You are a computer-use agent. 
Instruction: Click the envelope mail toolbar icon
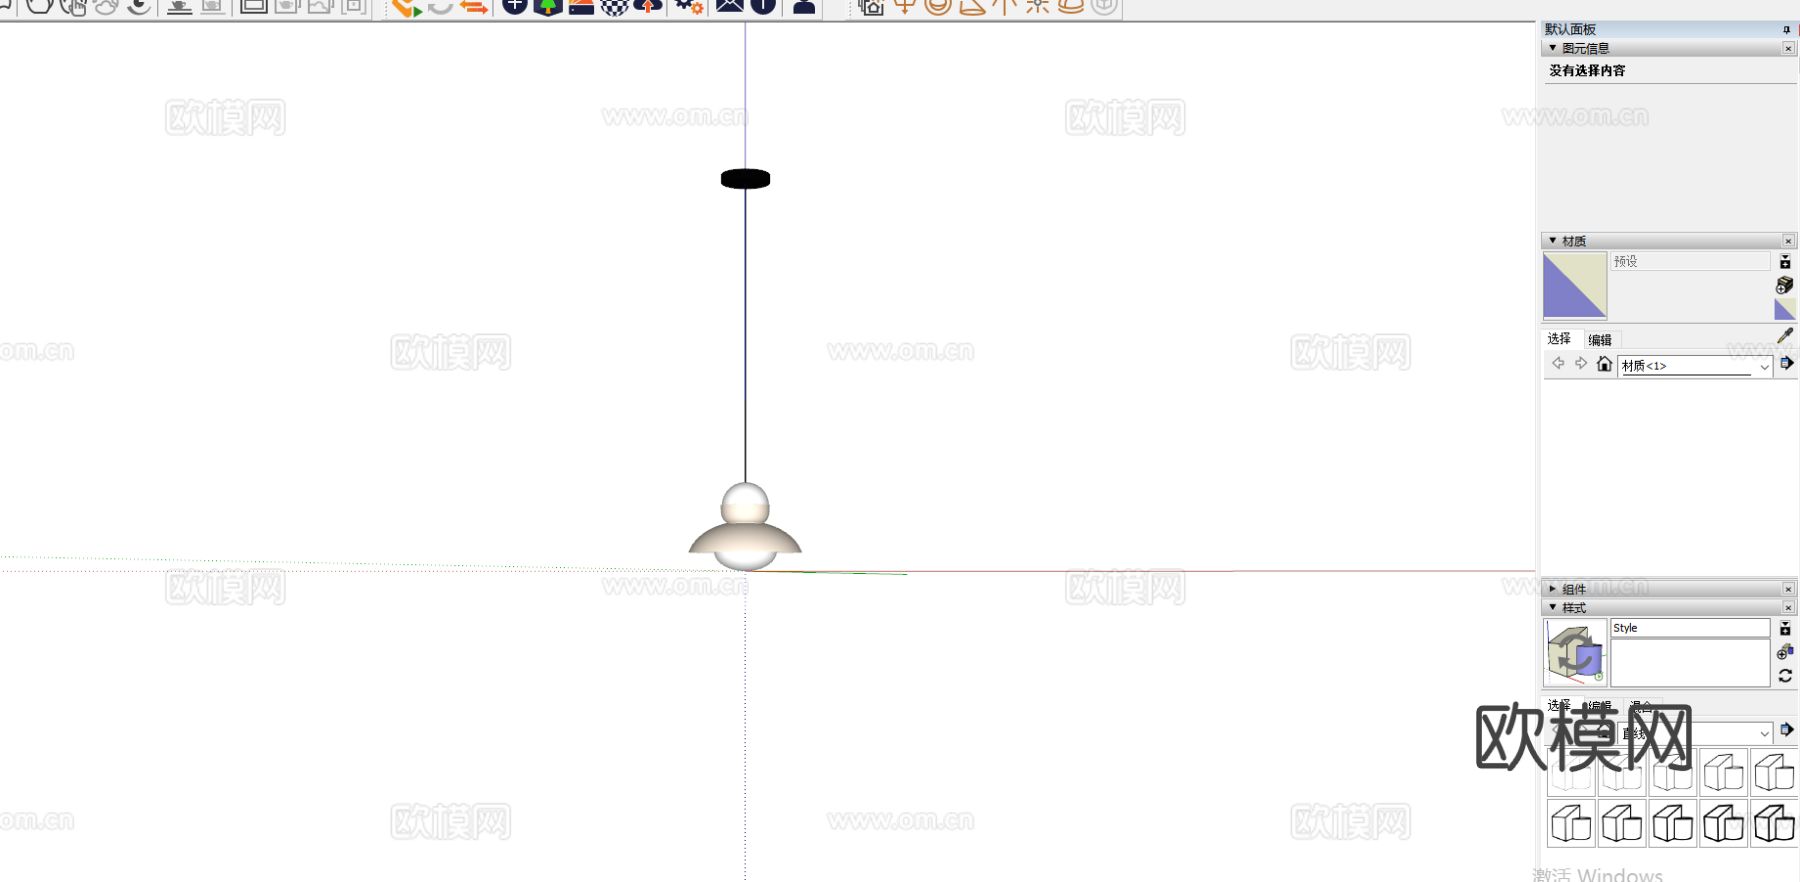pyautogui.click(x=730, y=7)
